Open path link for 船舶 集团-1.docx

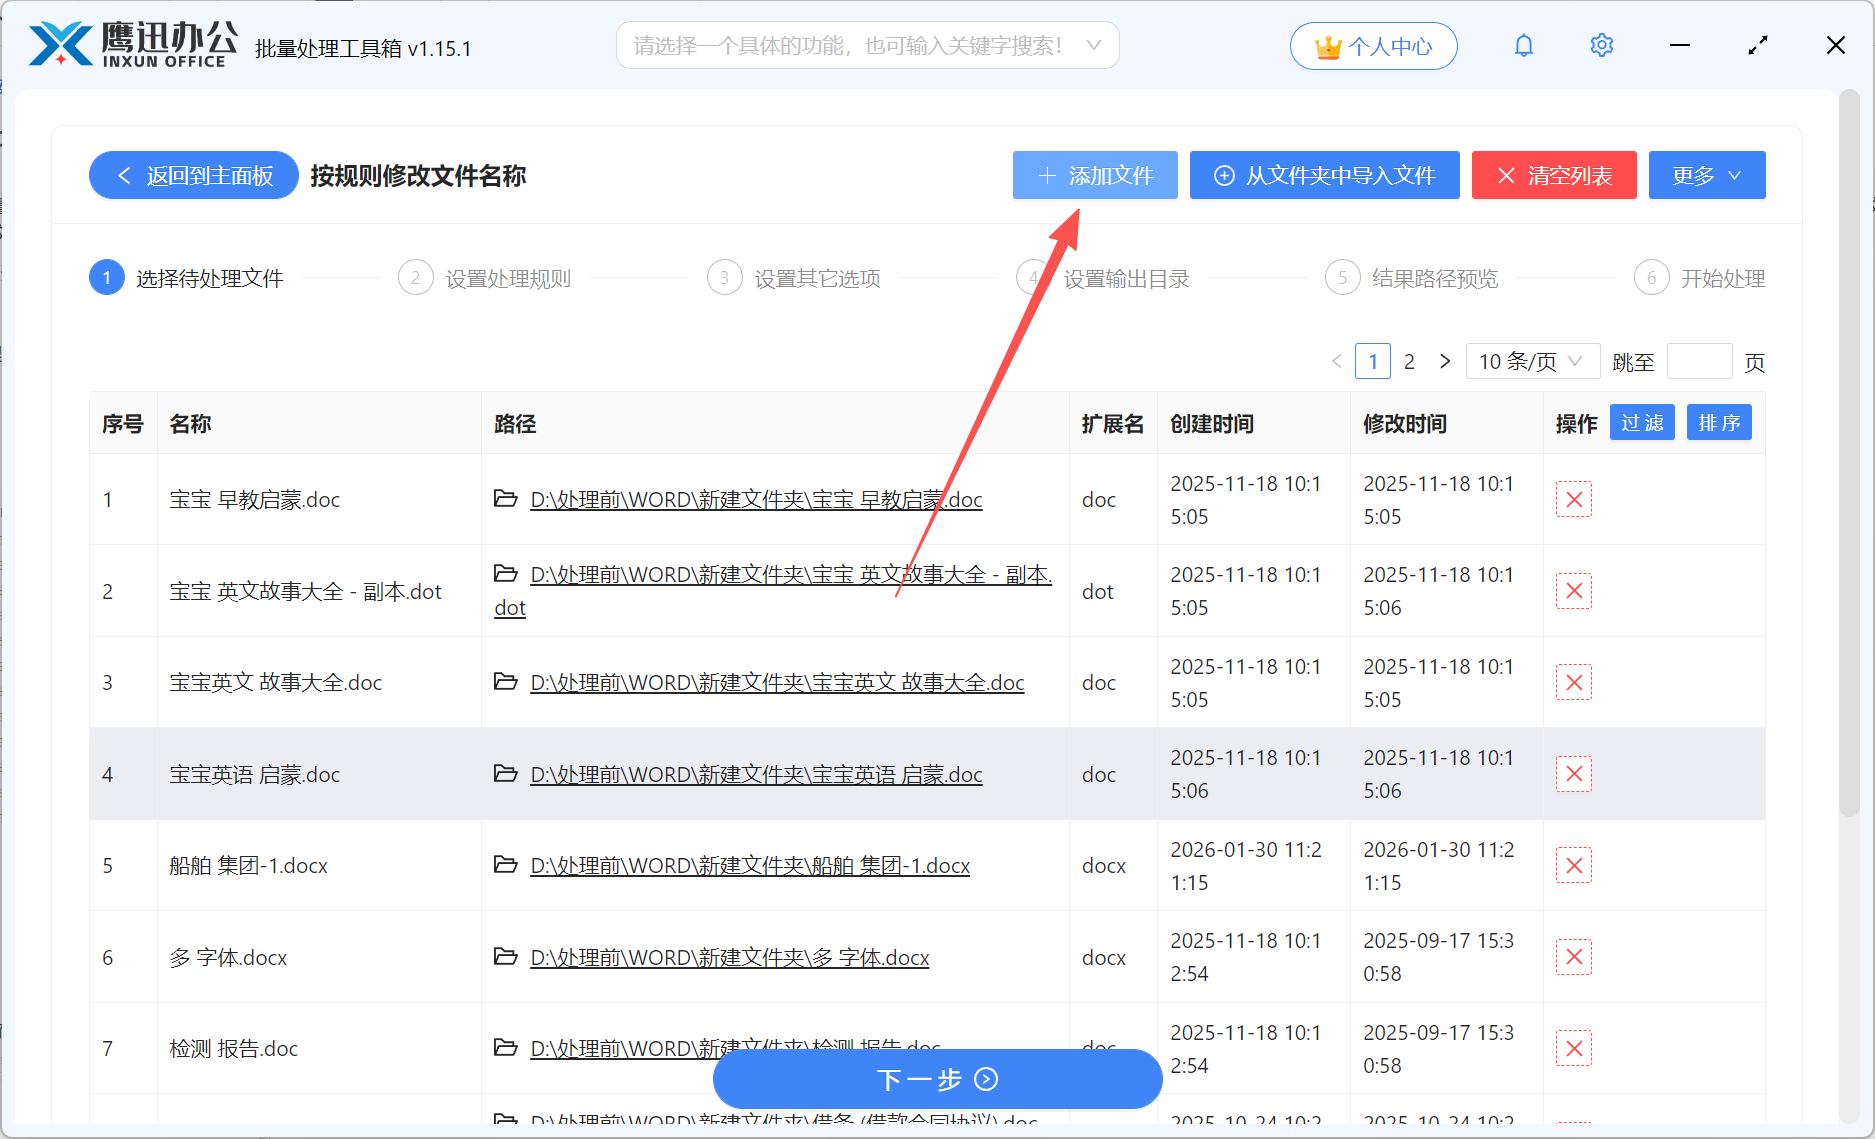click(750, 865)
